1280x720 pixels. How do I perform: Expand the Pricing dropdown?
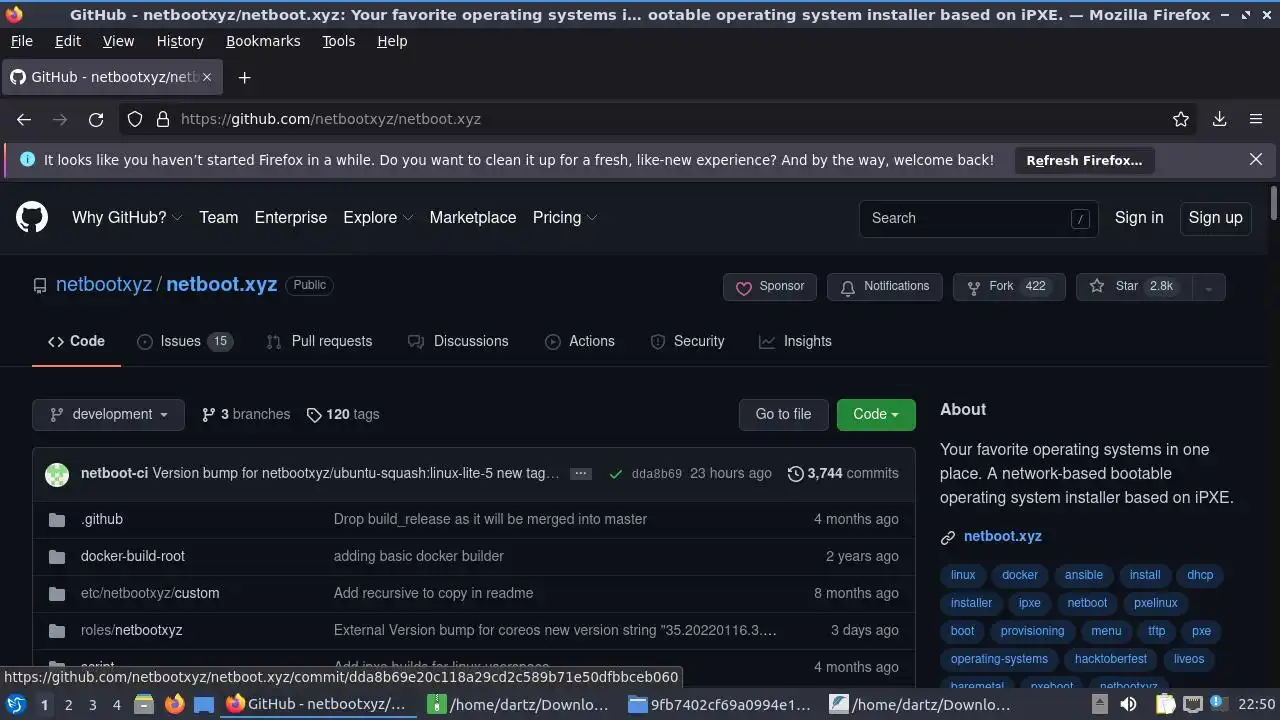[x=565, y=217]
